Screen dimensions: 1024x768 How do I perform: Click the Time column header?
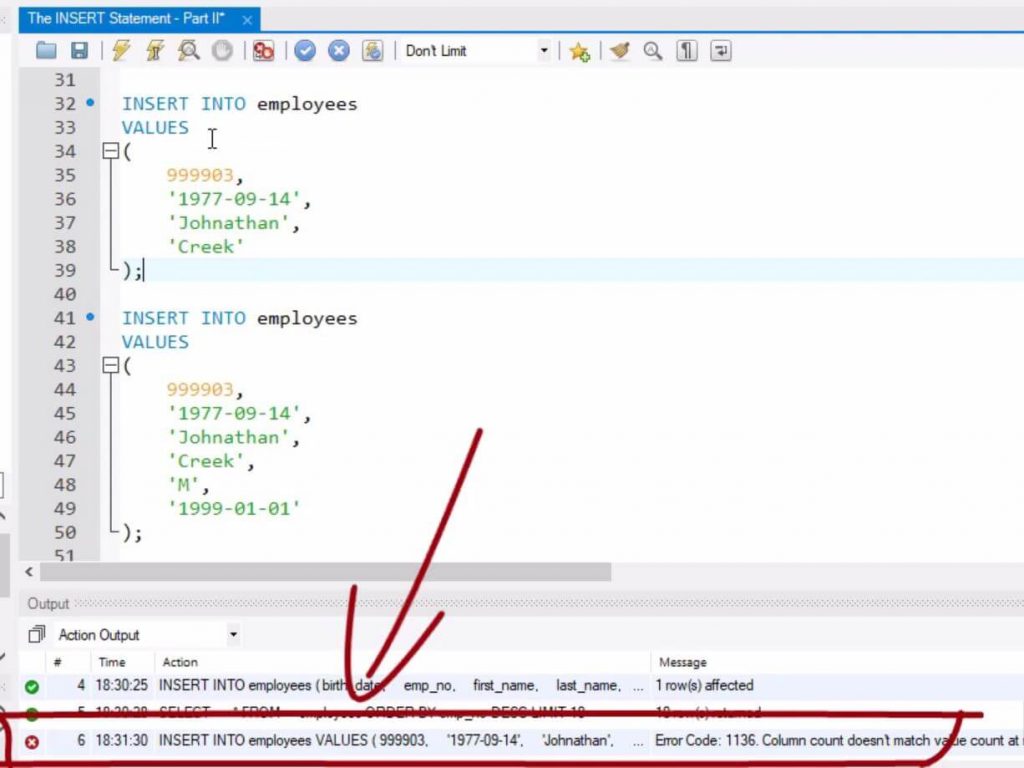(x=112, y=662)
